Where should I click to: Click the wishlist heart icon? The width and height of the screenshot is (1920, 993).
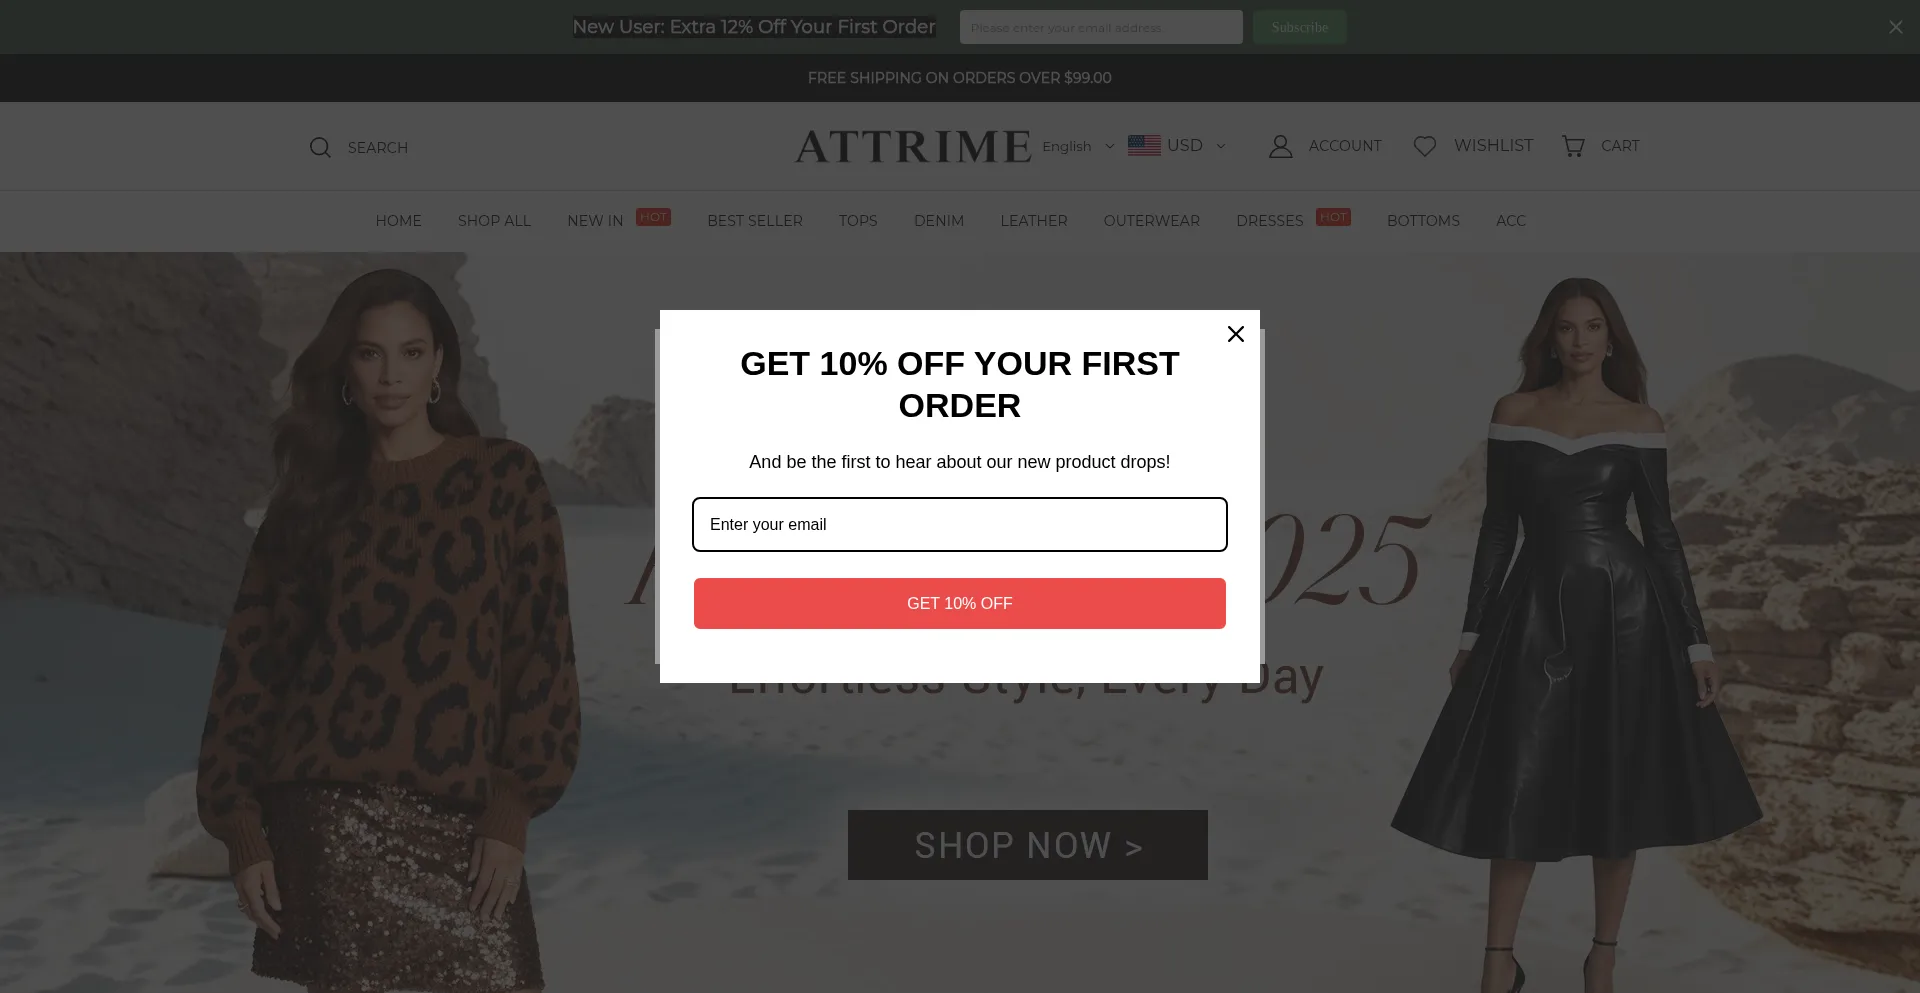(1425, 146)
